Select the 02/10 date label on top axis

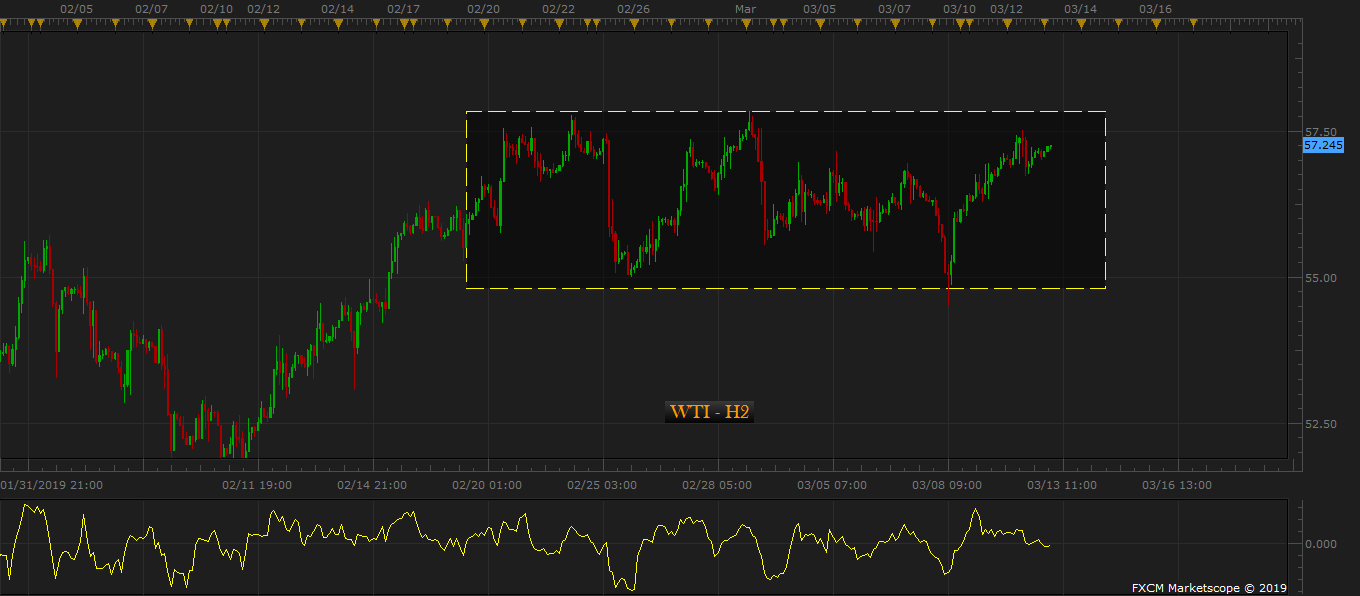[x=216, y=9]
